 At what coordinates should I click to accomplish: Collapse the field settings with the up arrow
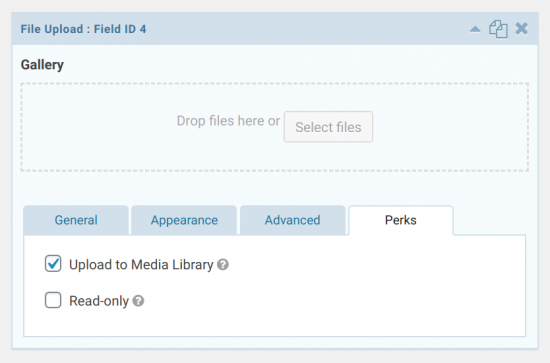point(475,29)
